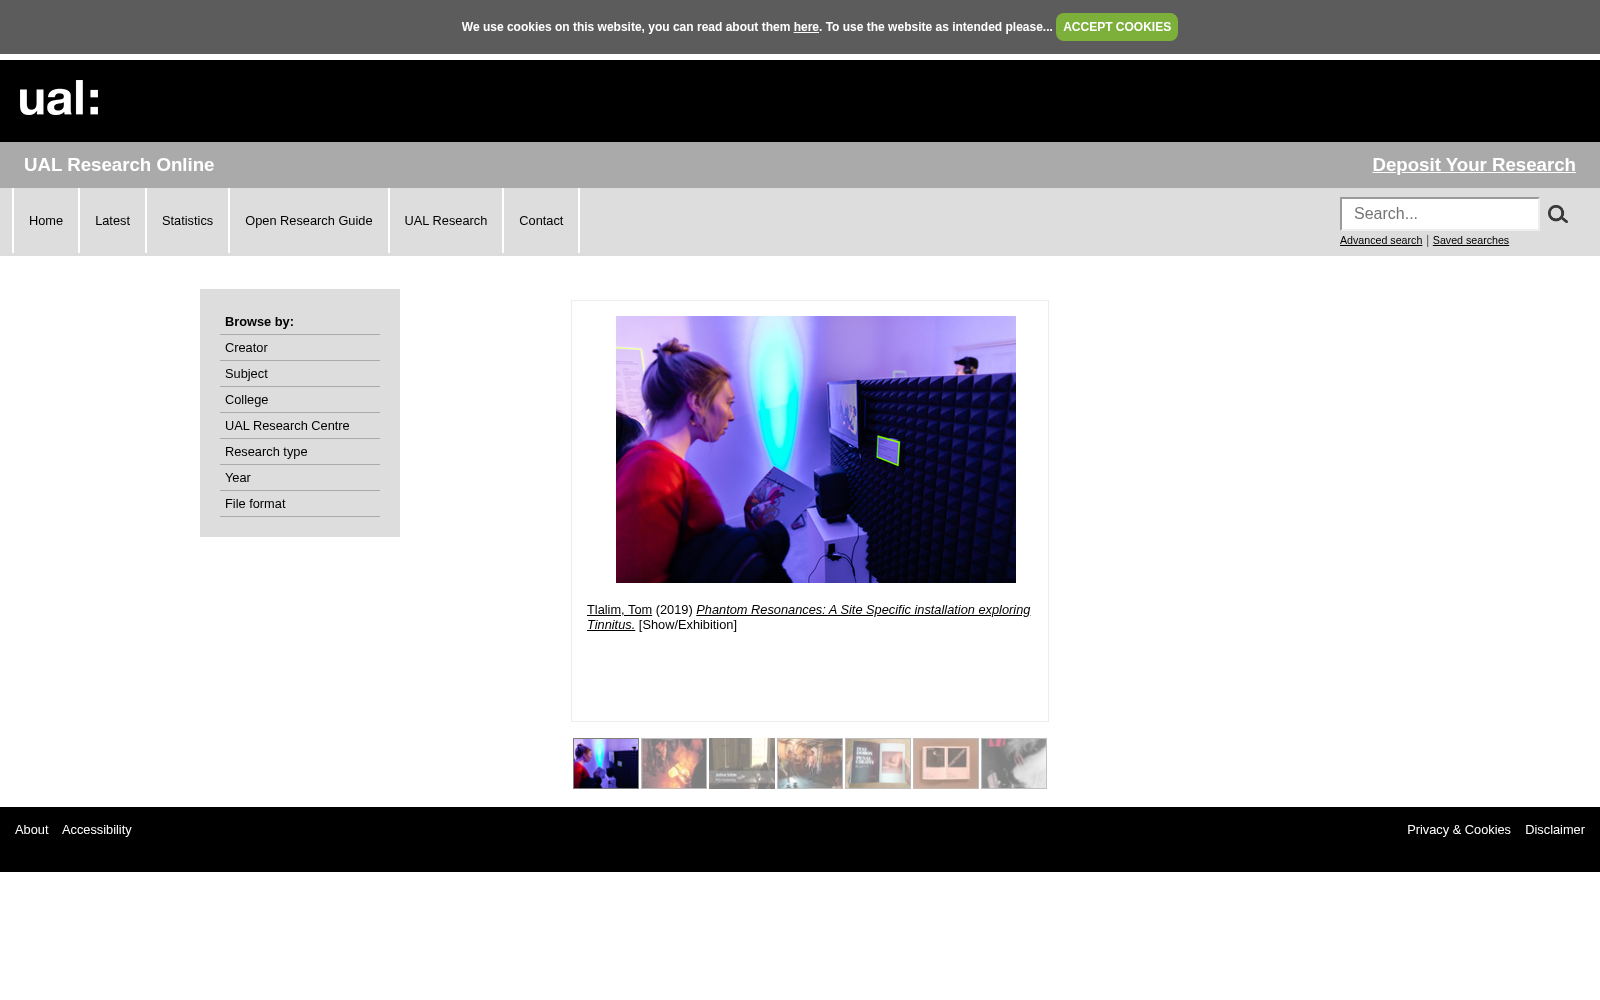Viewport: 1600px width, 1000px height.
Task: Select the fourth carousel thumbnail
Action: coord(810,764)
